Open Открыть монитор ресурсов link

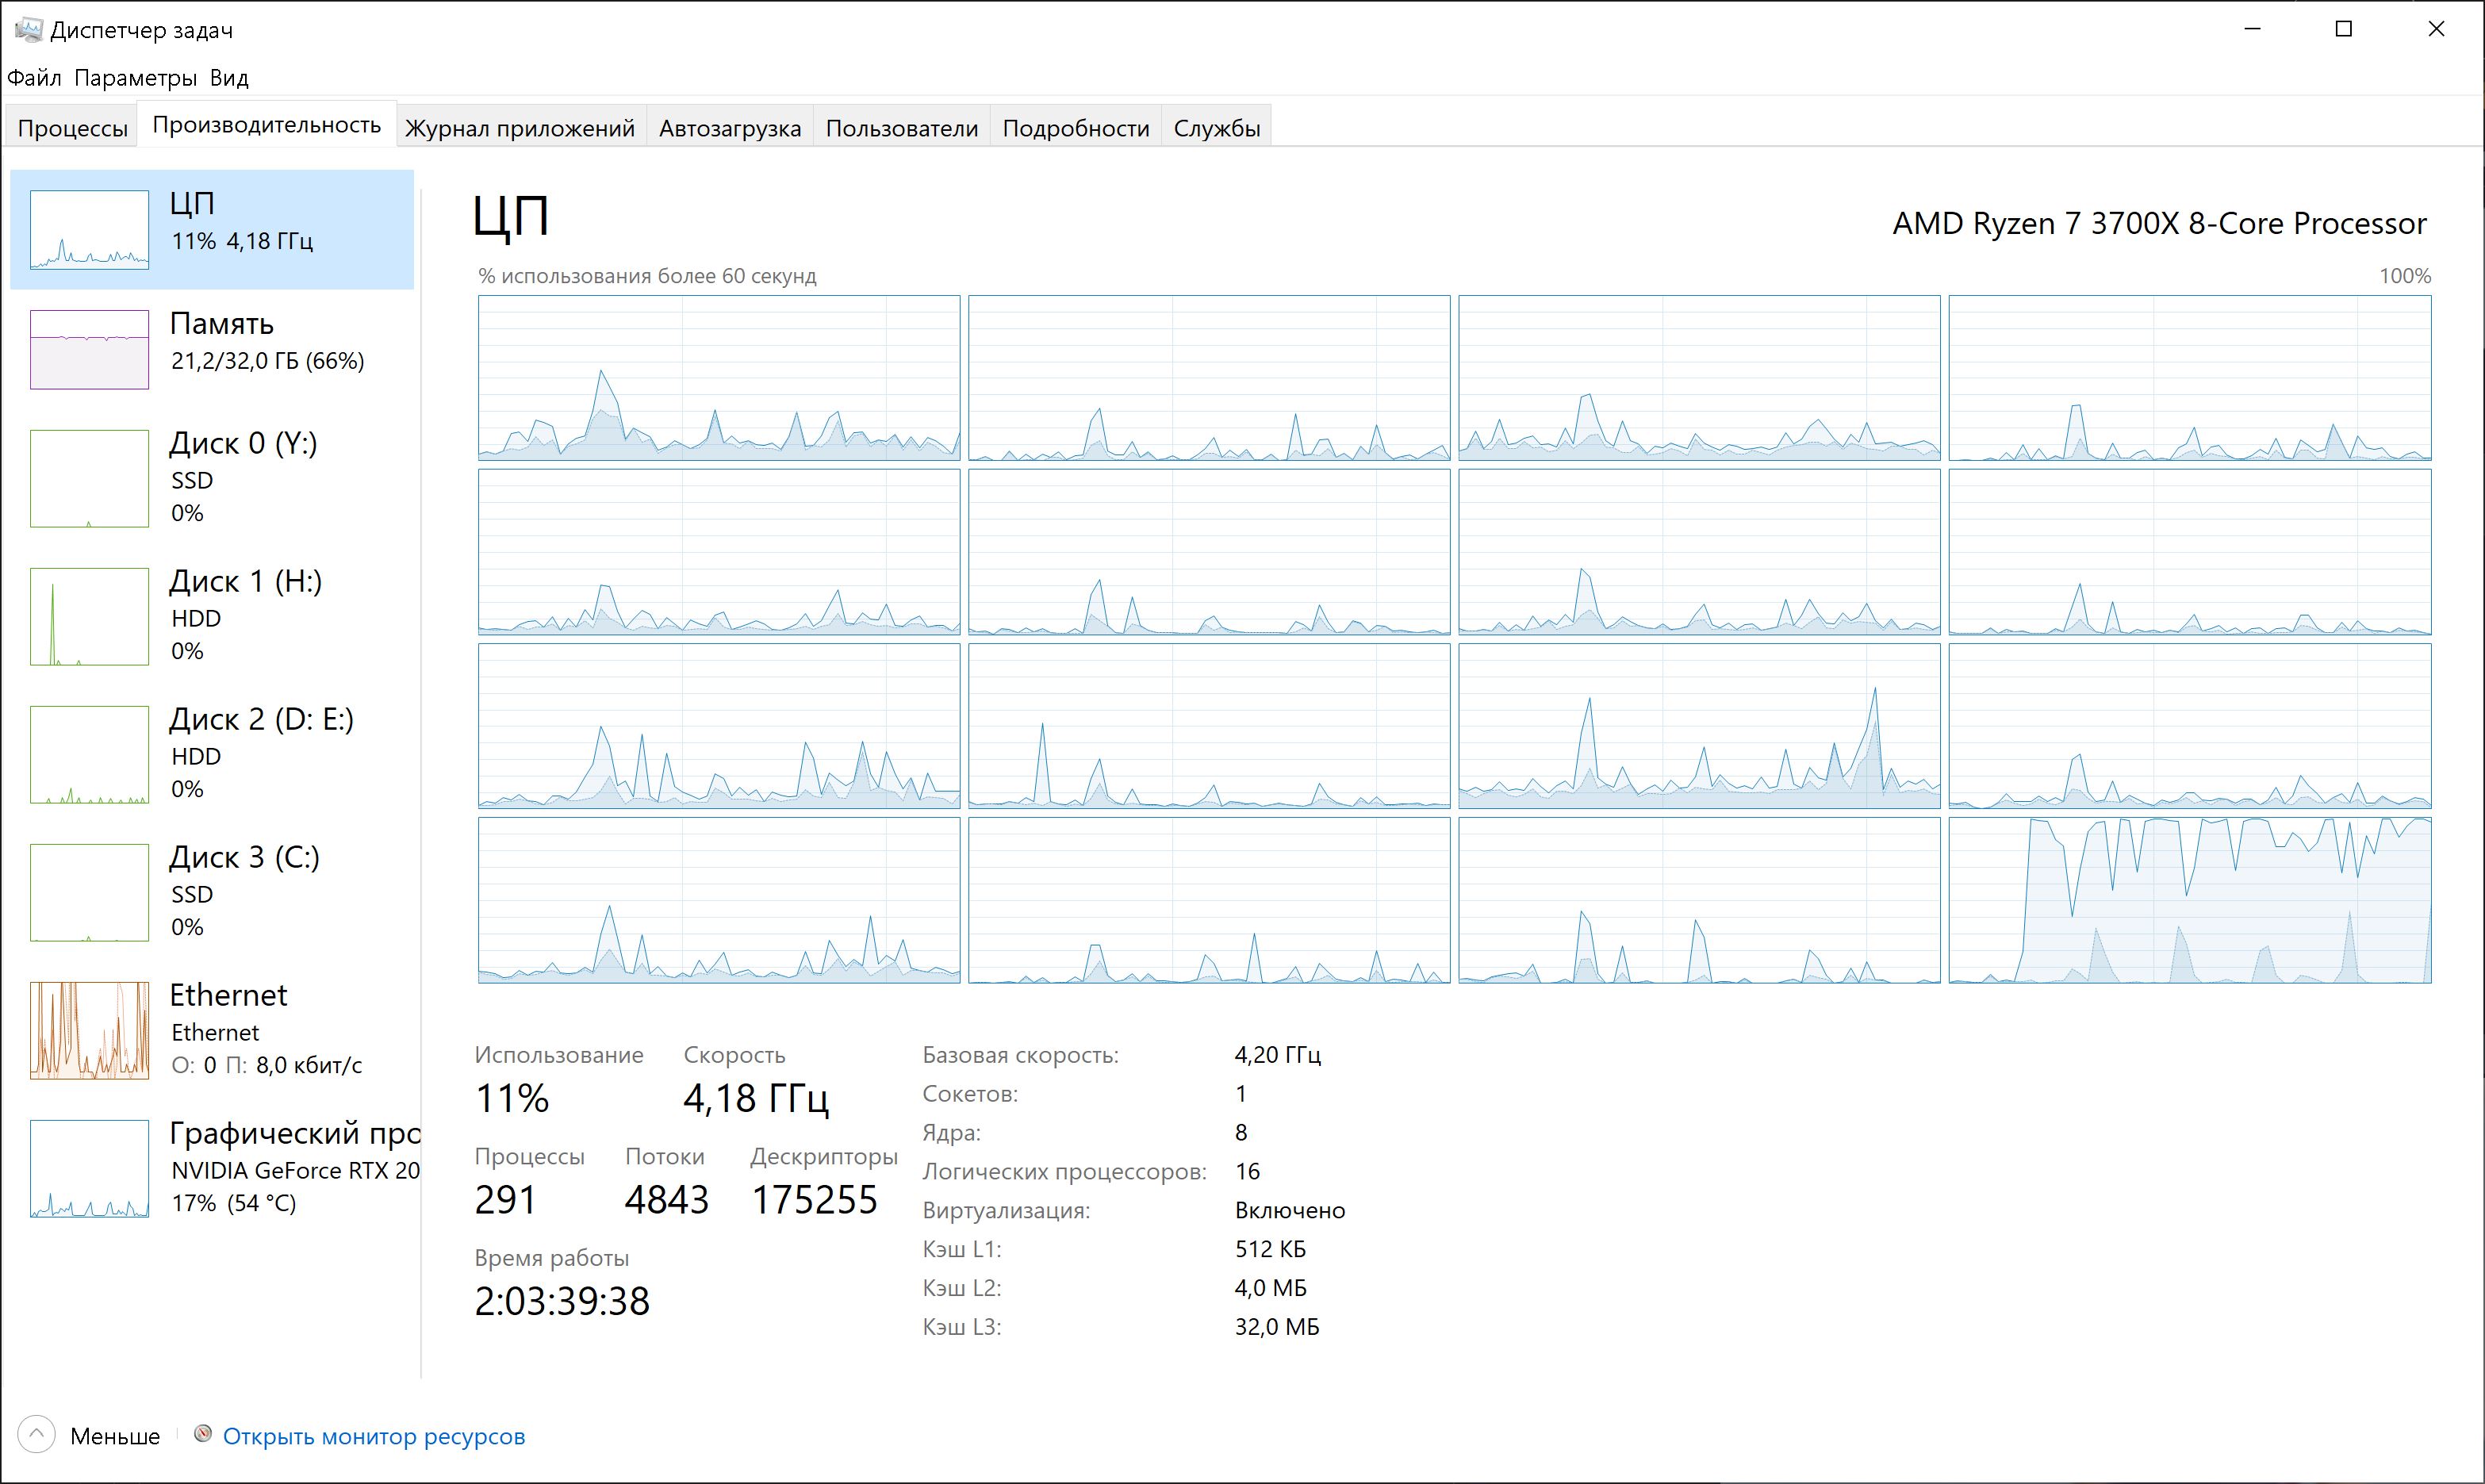click(x=373, y=1436)
